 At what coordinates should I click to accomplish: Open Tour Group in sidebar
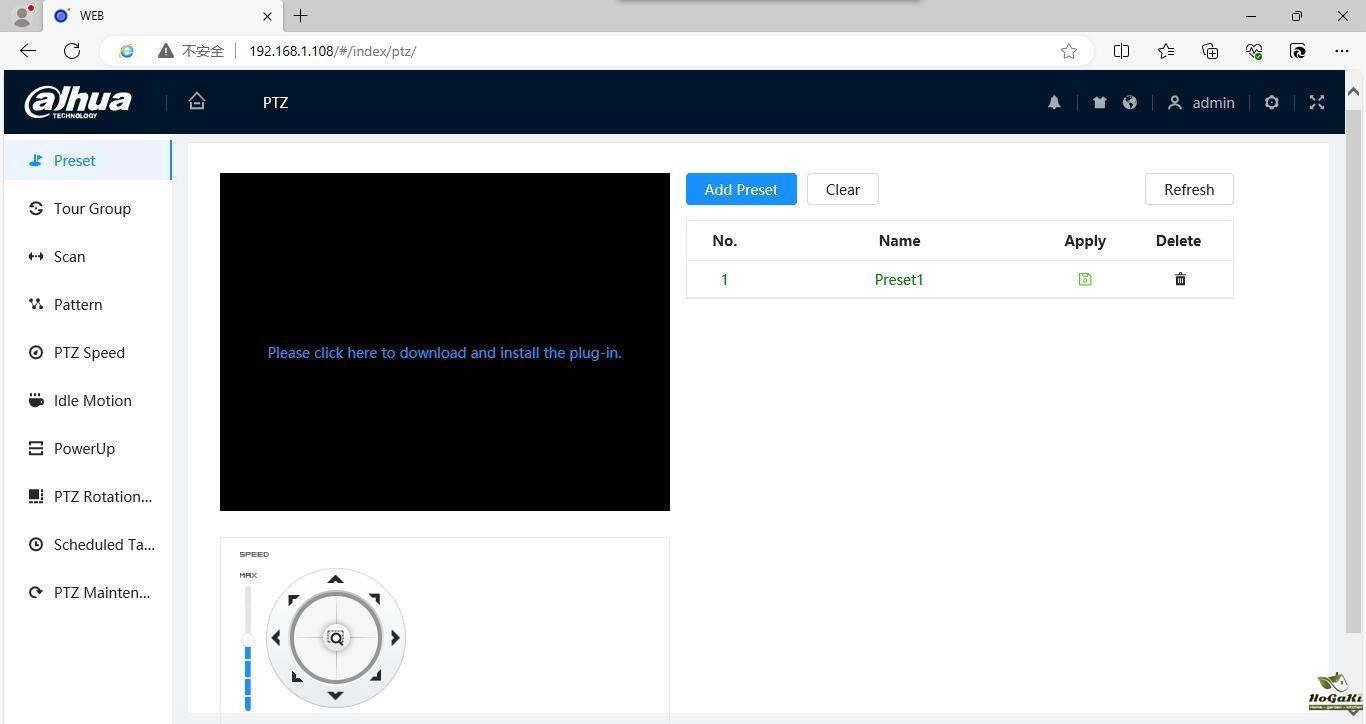click(92, 208)
